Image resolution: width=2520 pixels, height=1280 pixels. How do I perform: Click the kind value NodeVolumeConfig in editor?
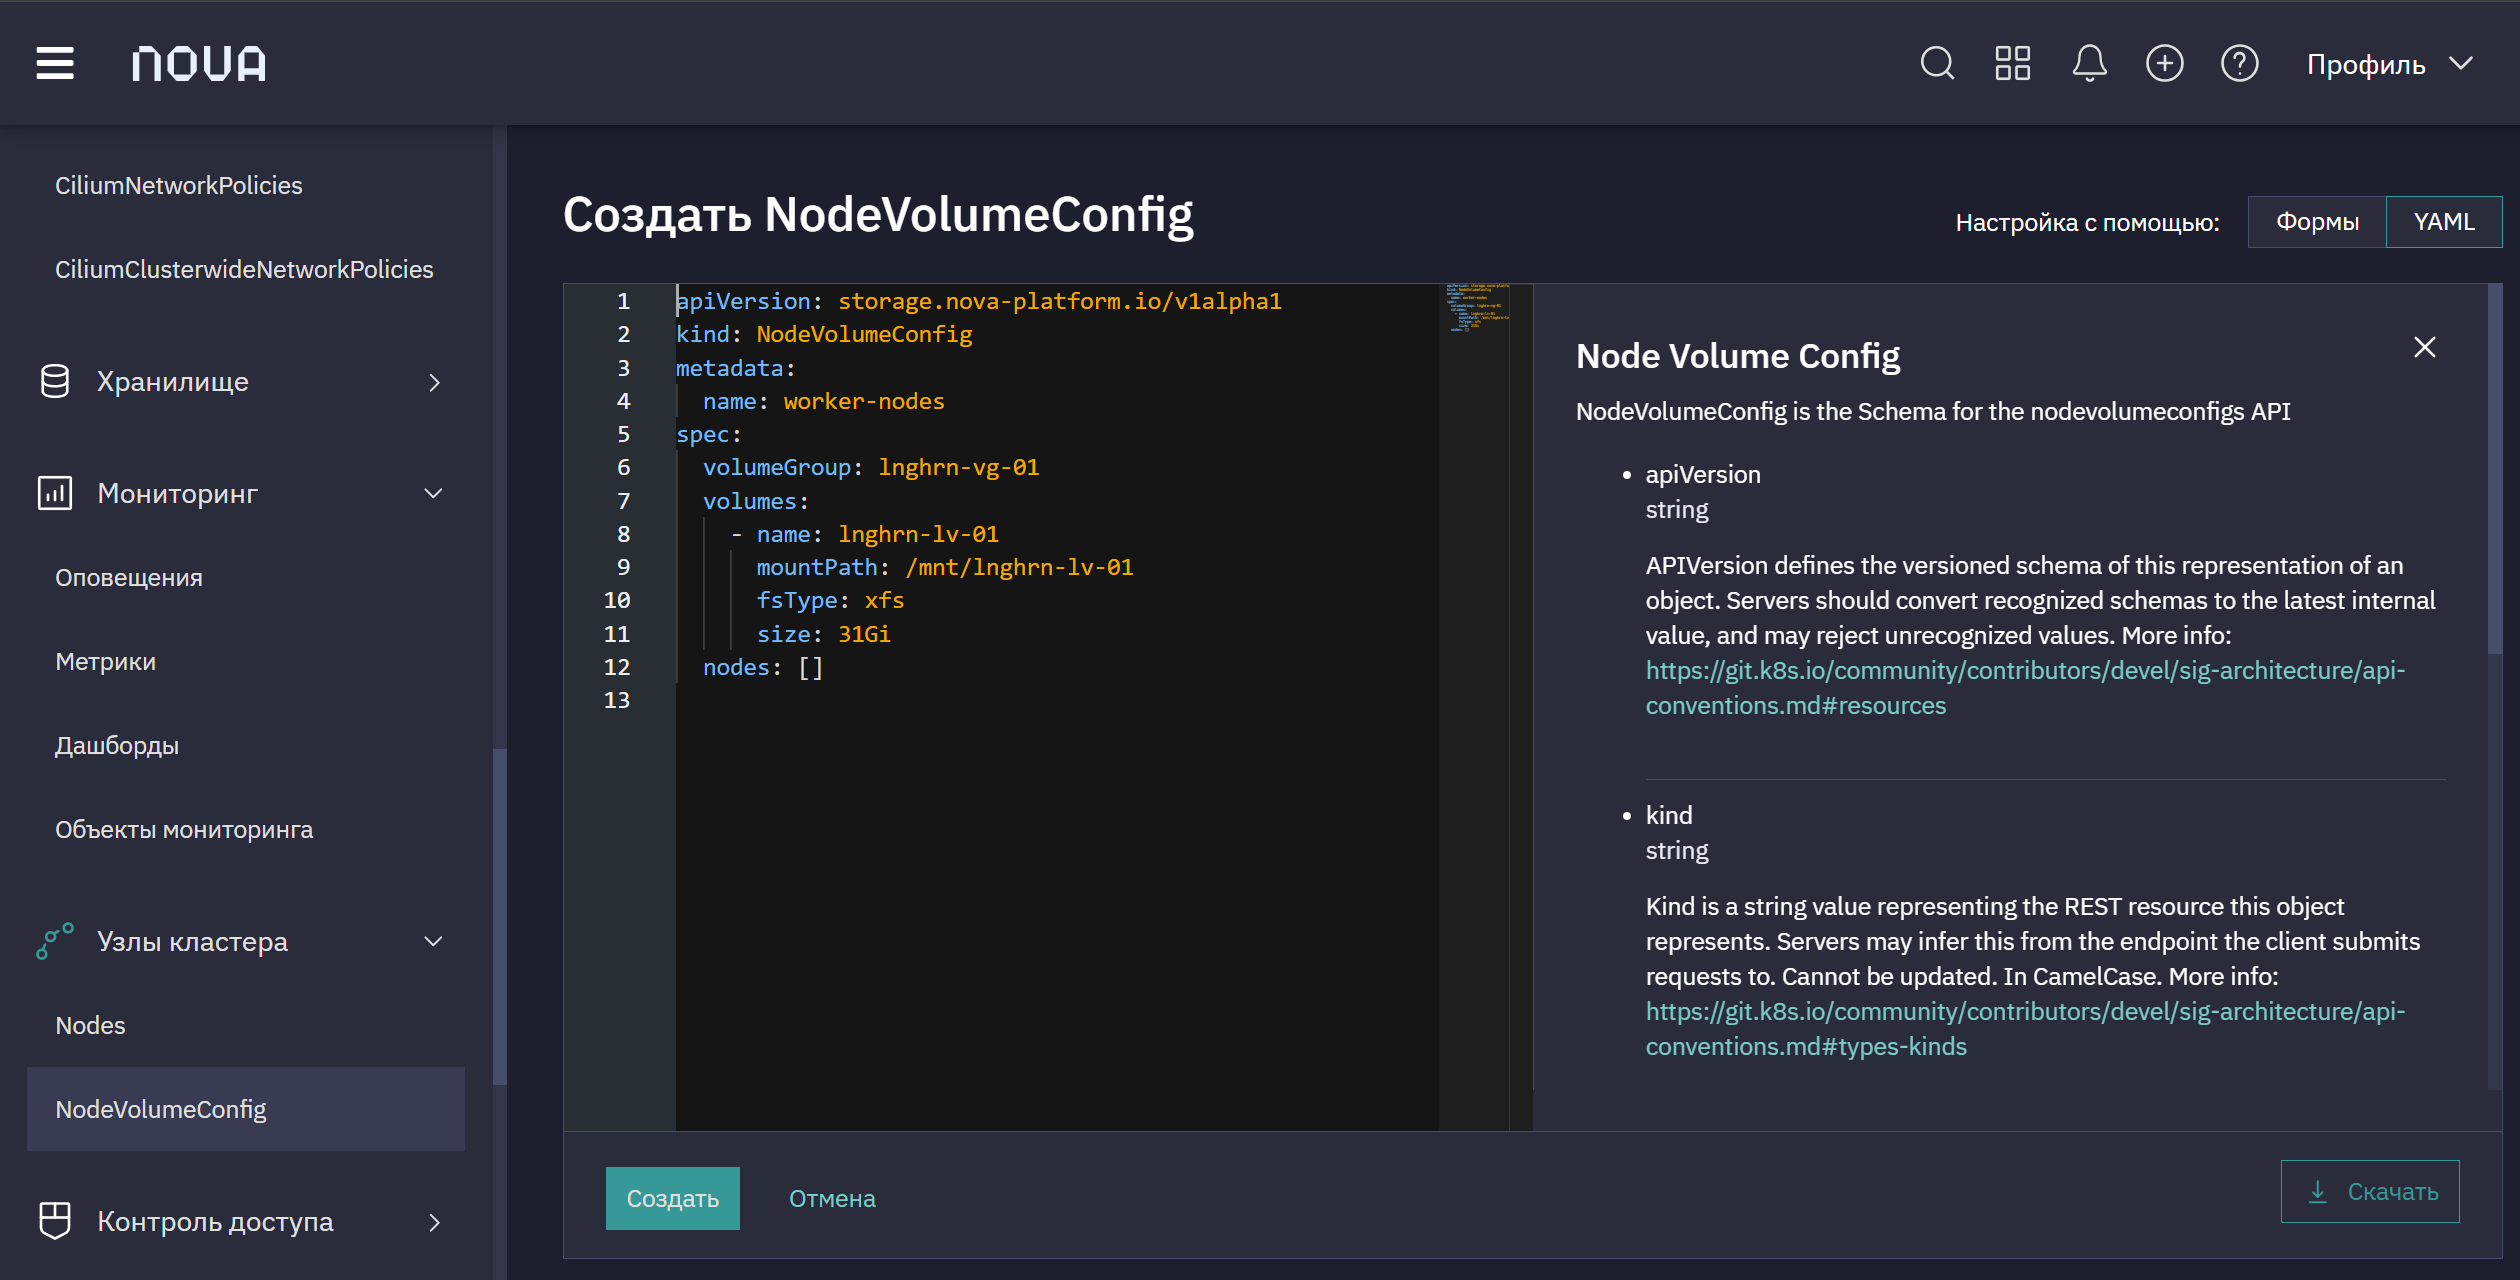point(864,334)
